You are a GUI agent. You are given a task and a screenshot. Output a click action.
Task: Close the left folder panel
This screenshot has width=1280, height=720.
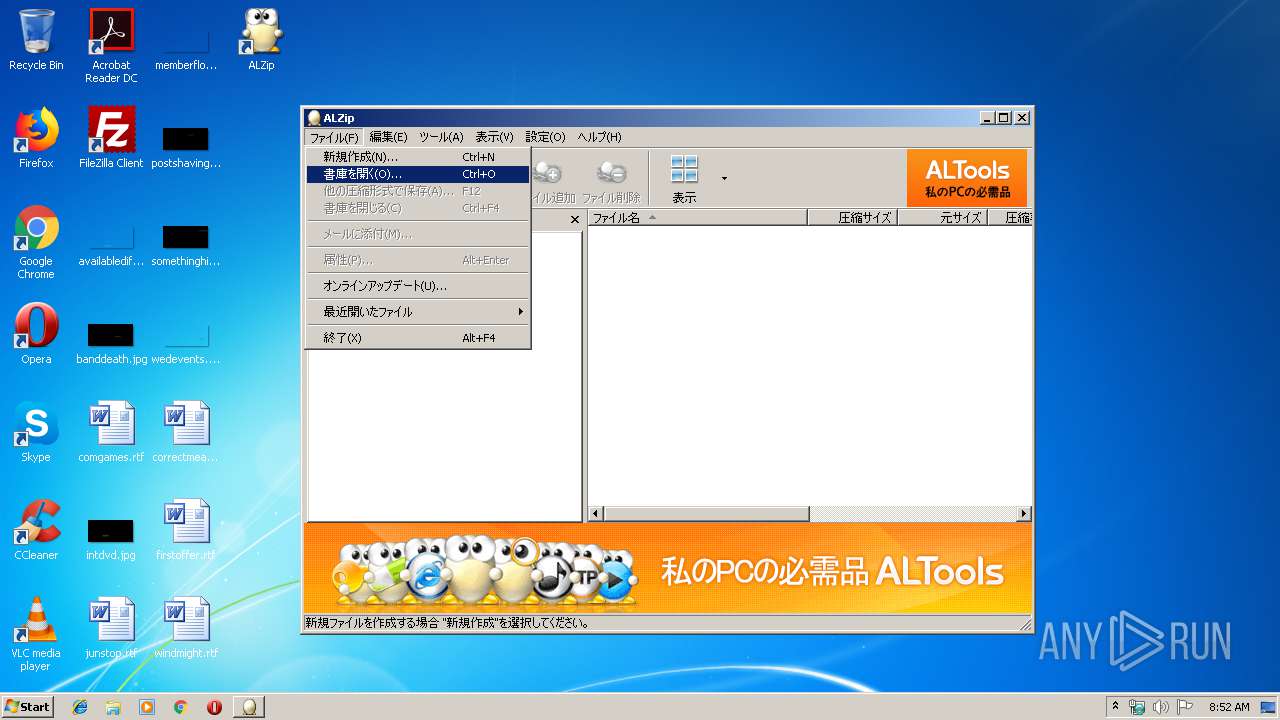(x=575, y=220)
